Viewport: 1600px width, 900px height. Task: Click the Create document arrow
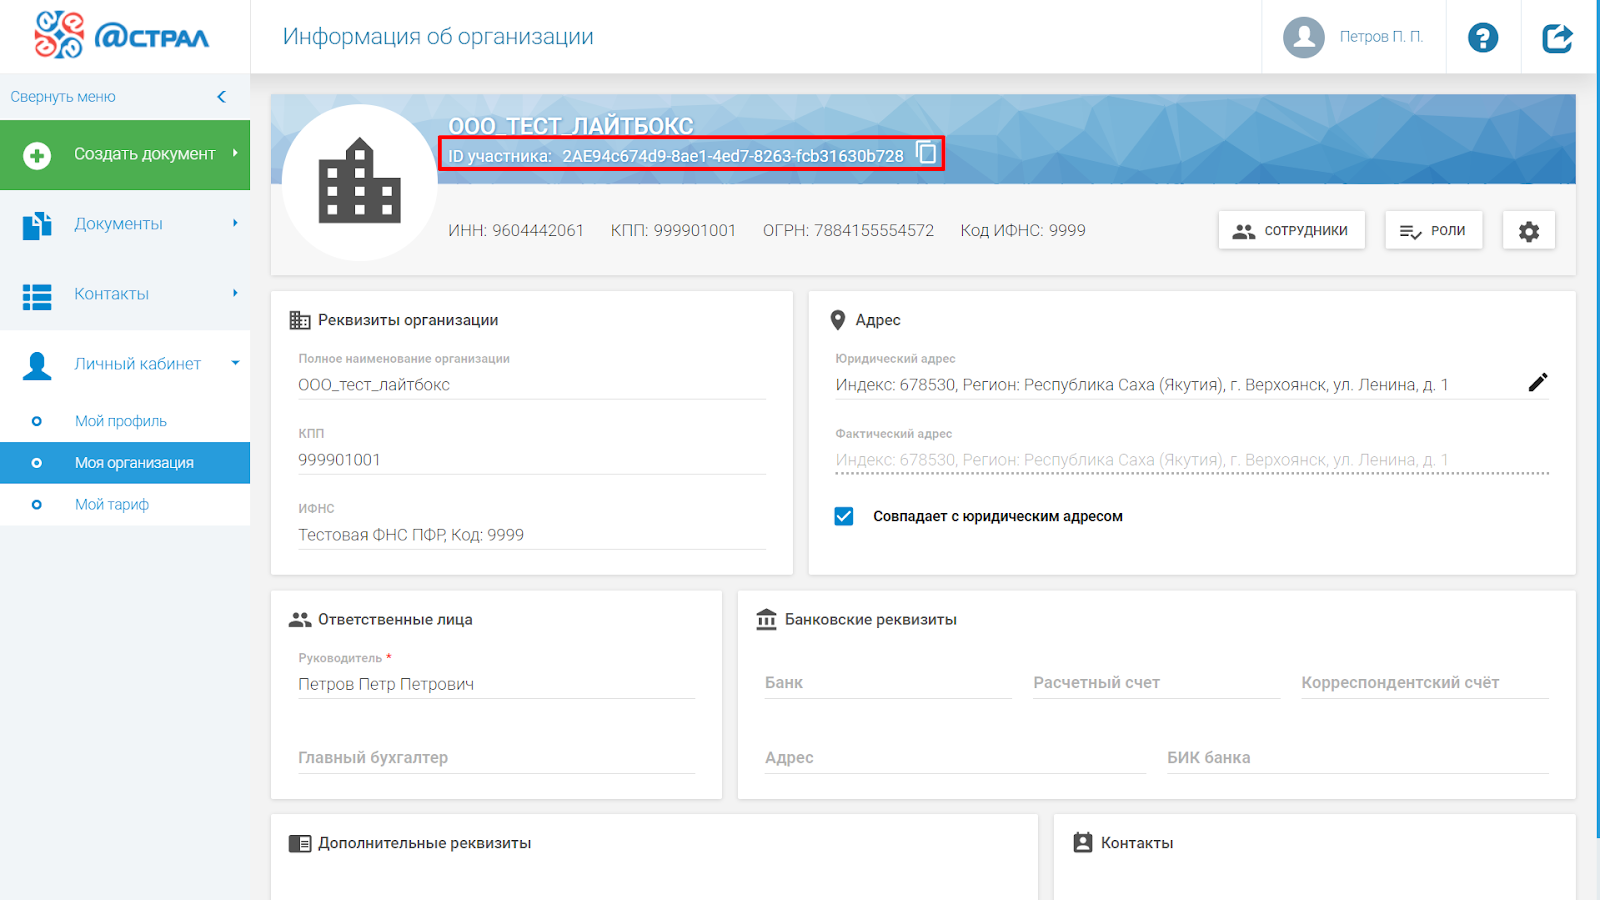[x=235, y=153]
